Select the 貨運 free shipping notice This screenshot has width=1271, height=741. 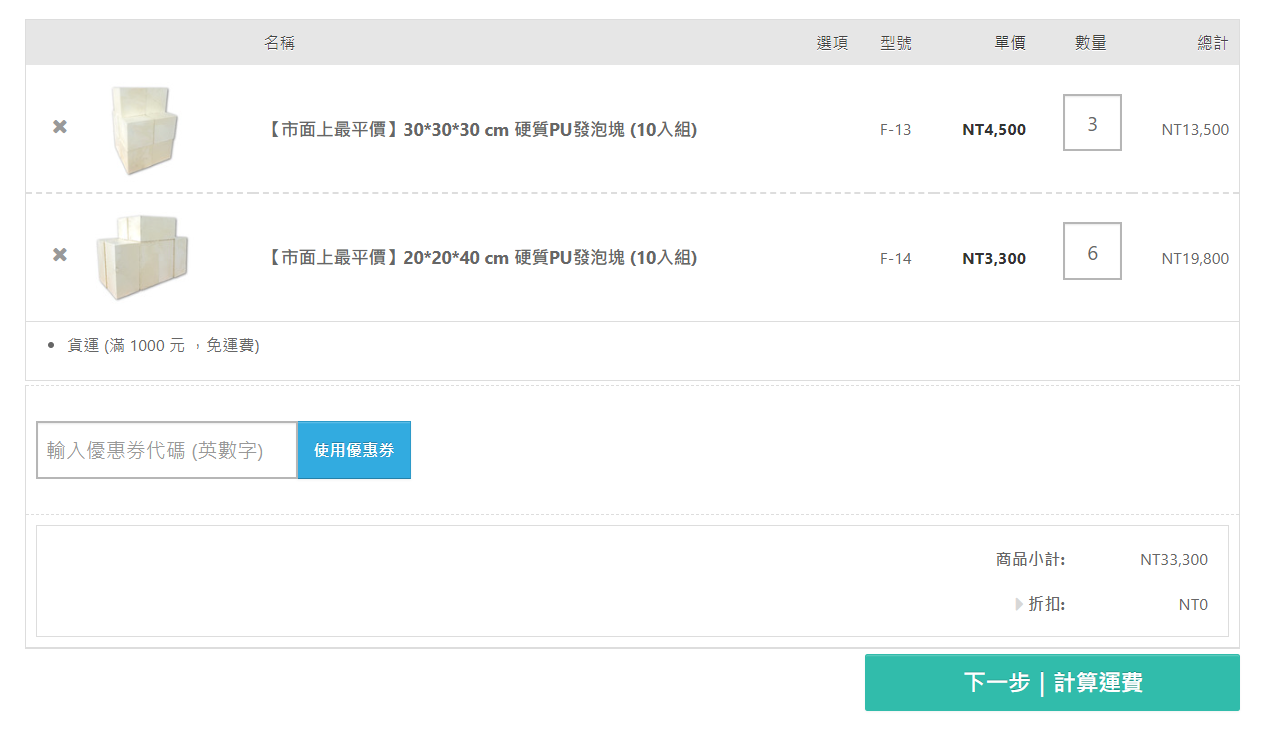point(163,346)
